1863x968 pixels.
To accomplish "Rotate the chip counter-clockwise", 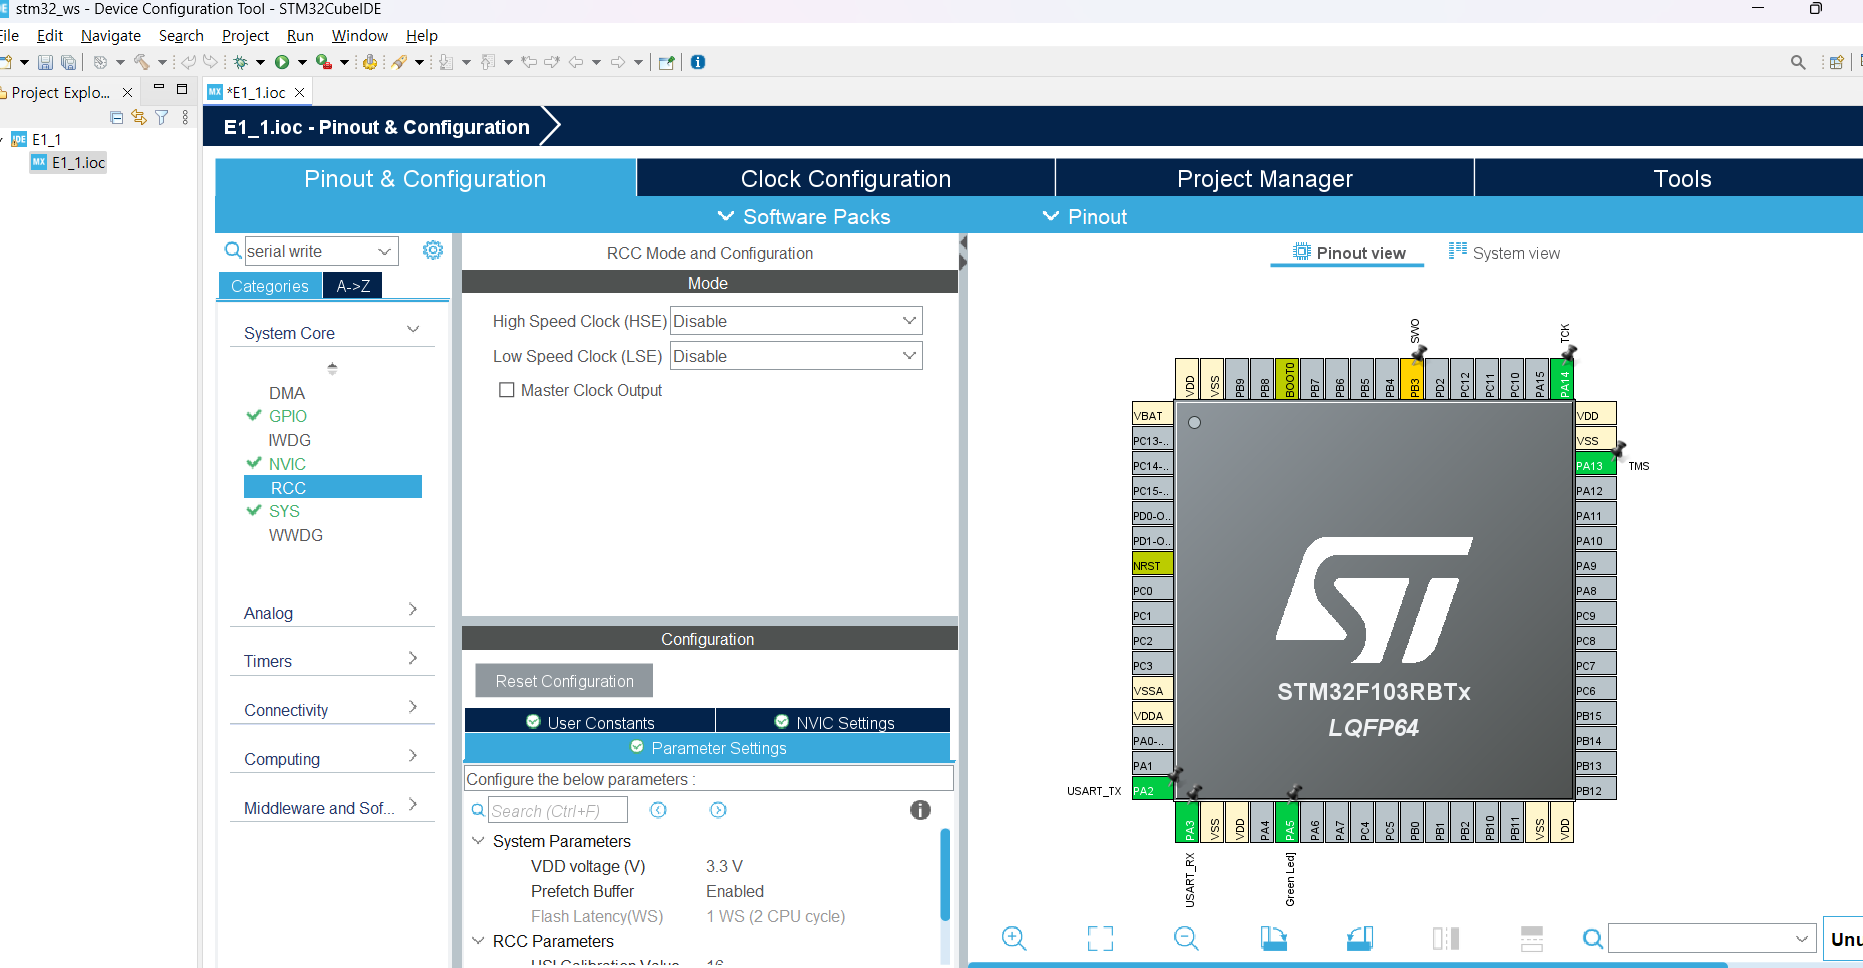I will coord(1360,938).
